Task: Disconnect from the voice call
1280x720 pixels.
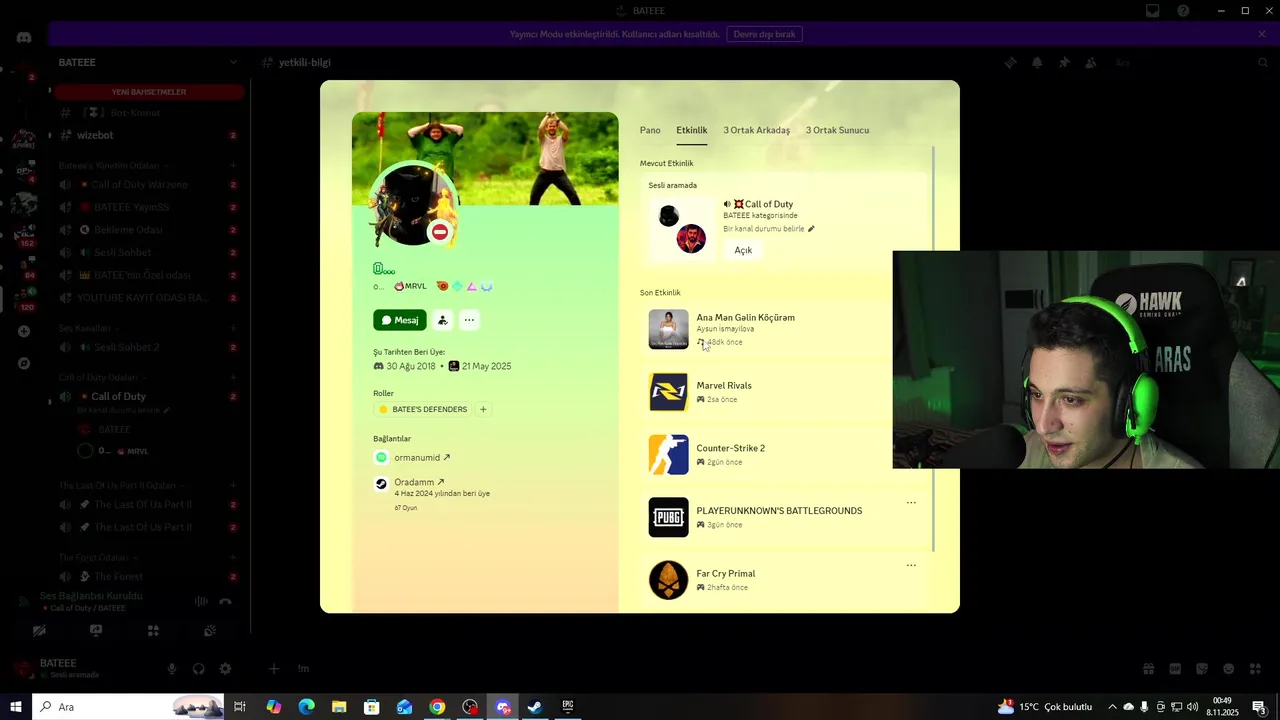Action: click(x=225, y=601)
